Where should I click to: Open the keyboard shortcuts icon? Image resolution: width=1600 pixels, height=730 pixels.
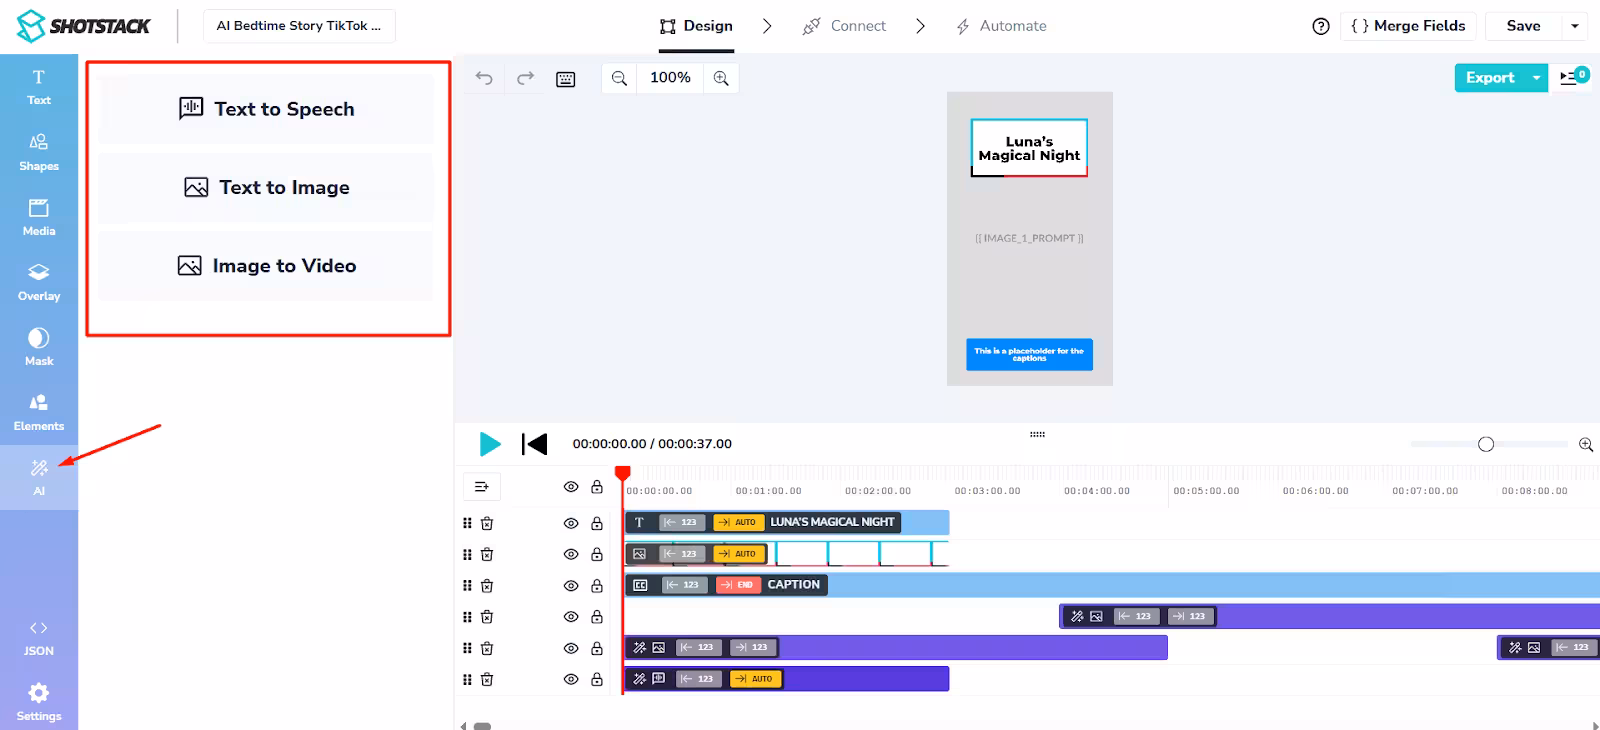pos(566,79)
